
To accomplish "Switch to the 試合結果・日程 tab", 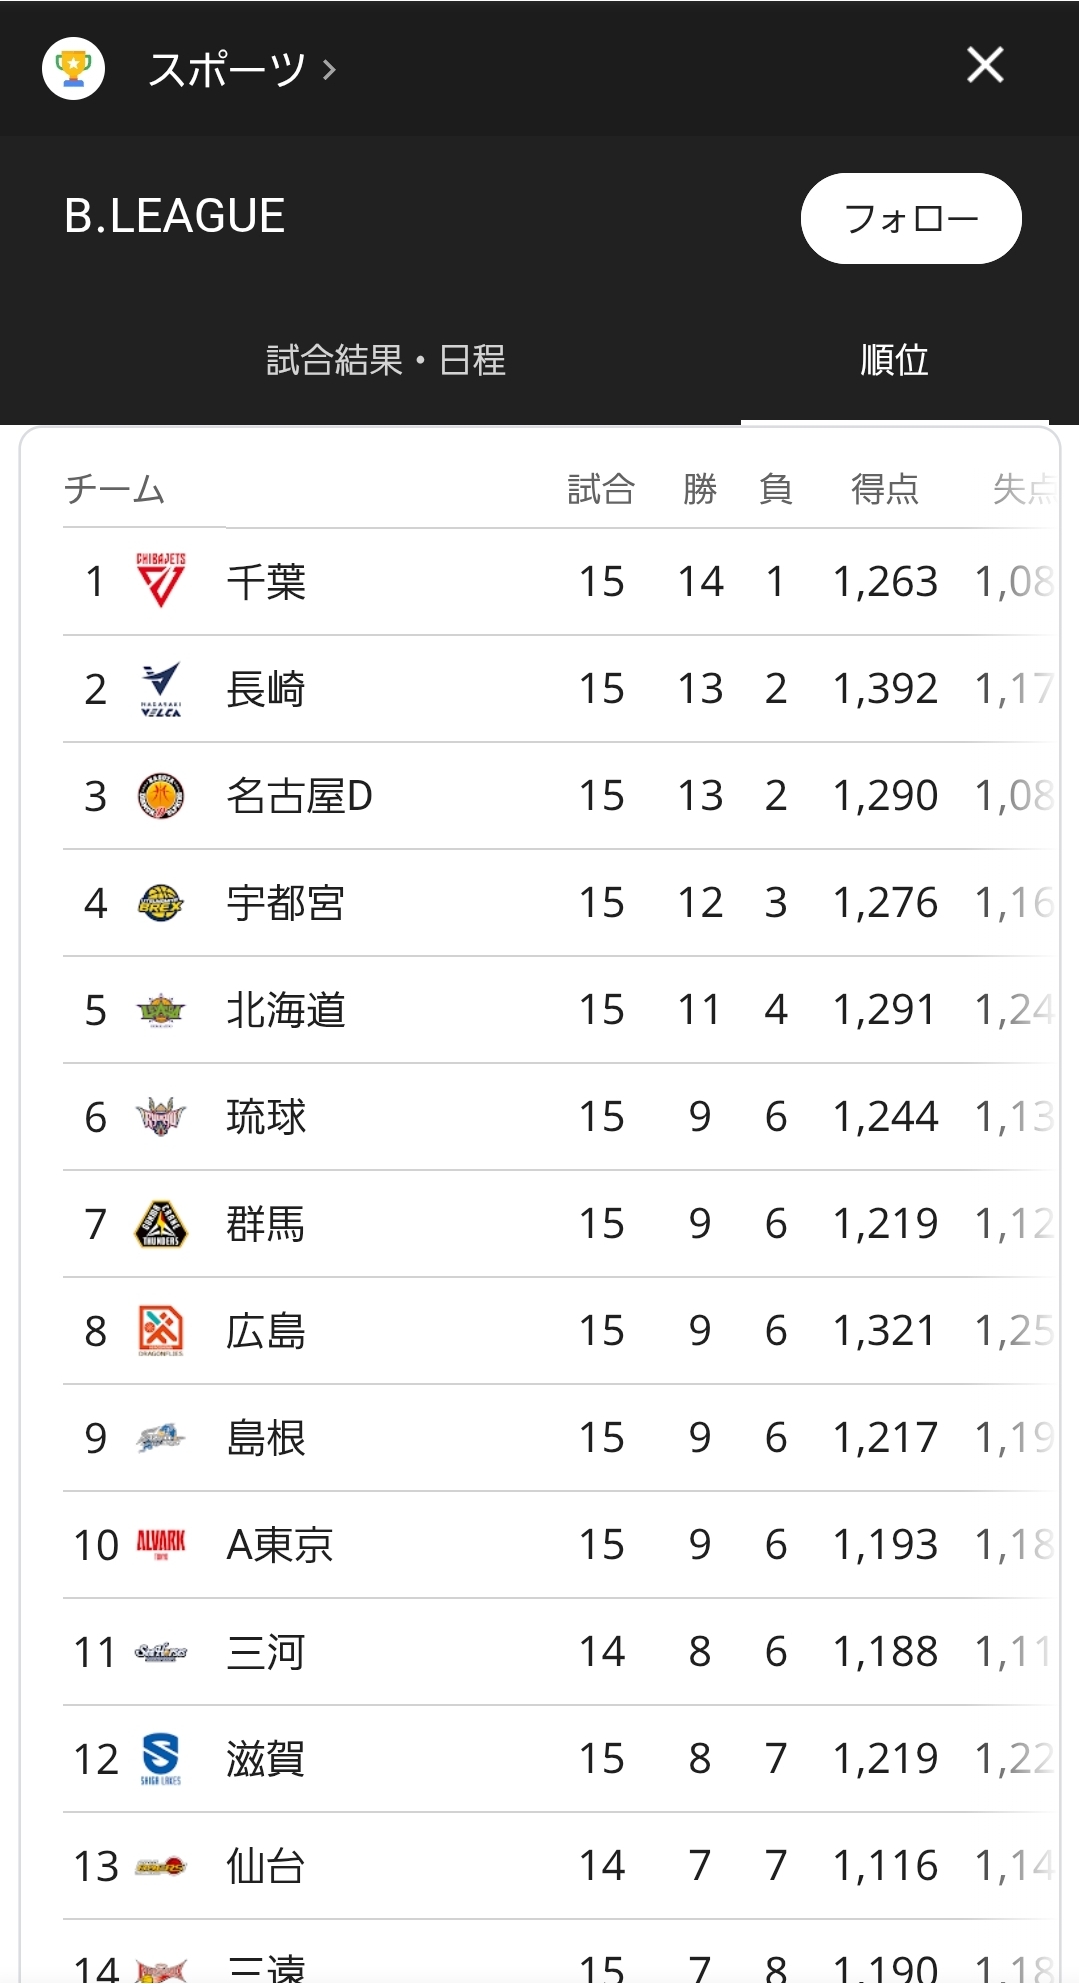I will [x=386, y=360].
